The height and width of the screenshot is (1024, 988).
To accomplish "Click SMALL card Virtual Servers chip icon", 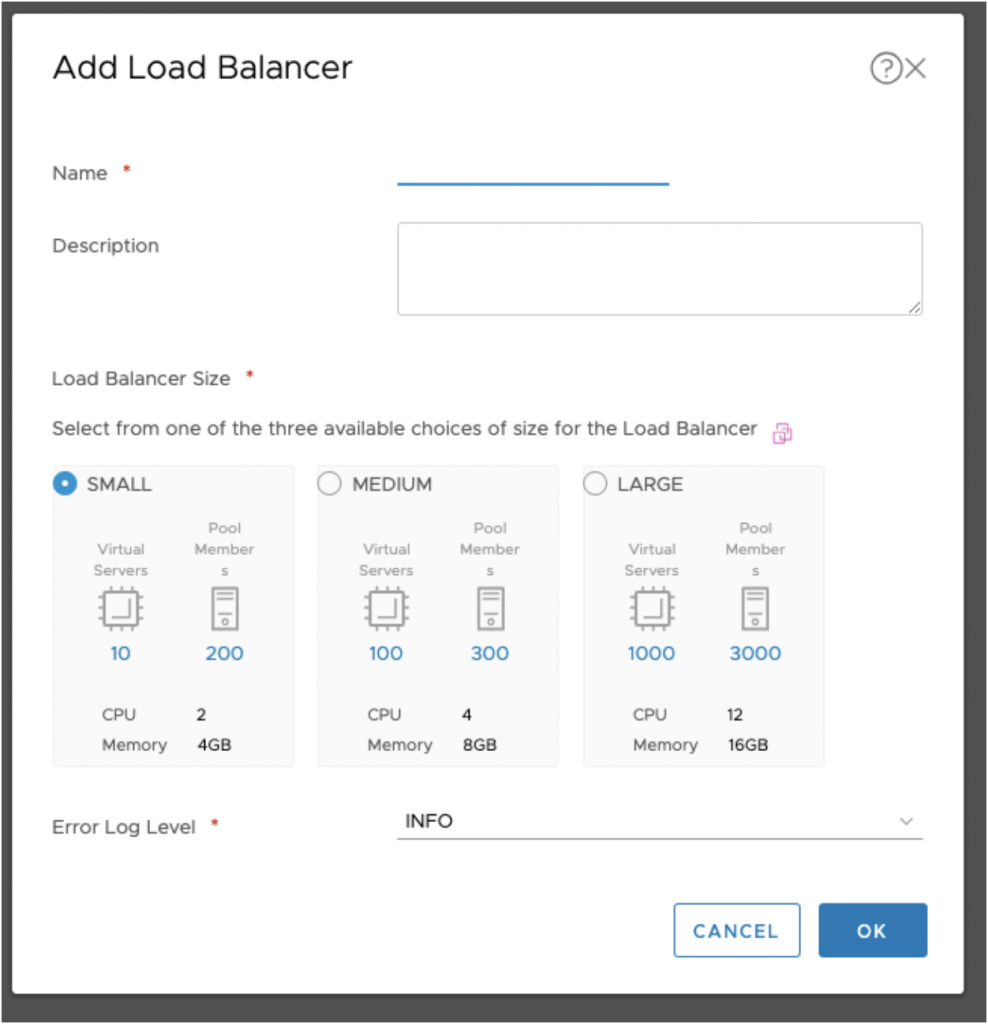I will [121, 609].
